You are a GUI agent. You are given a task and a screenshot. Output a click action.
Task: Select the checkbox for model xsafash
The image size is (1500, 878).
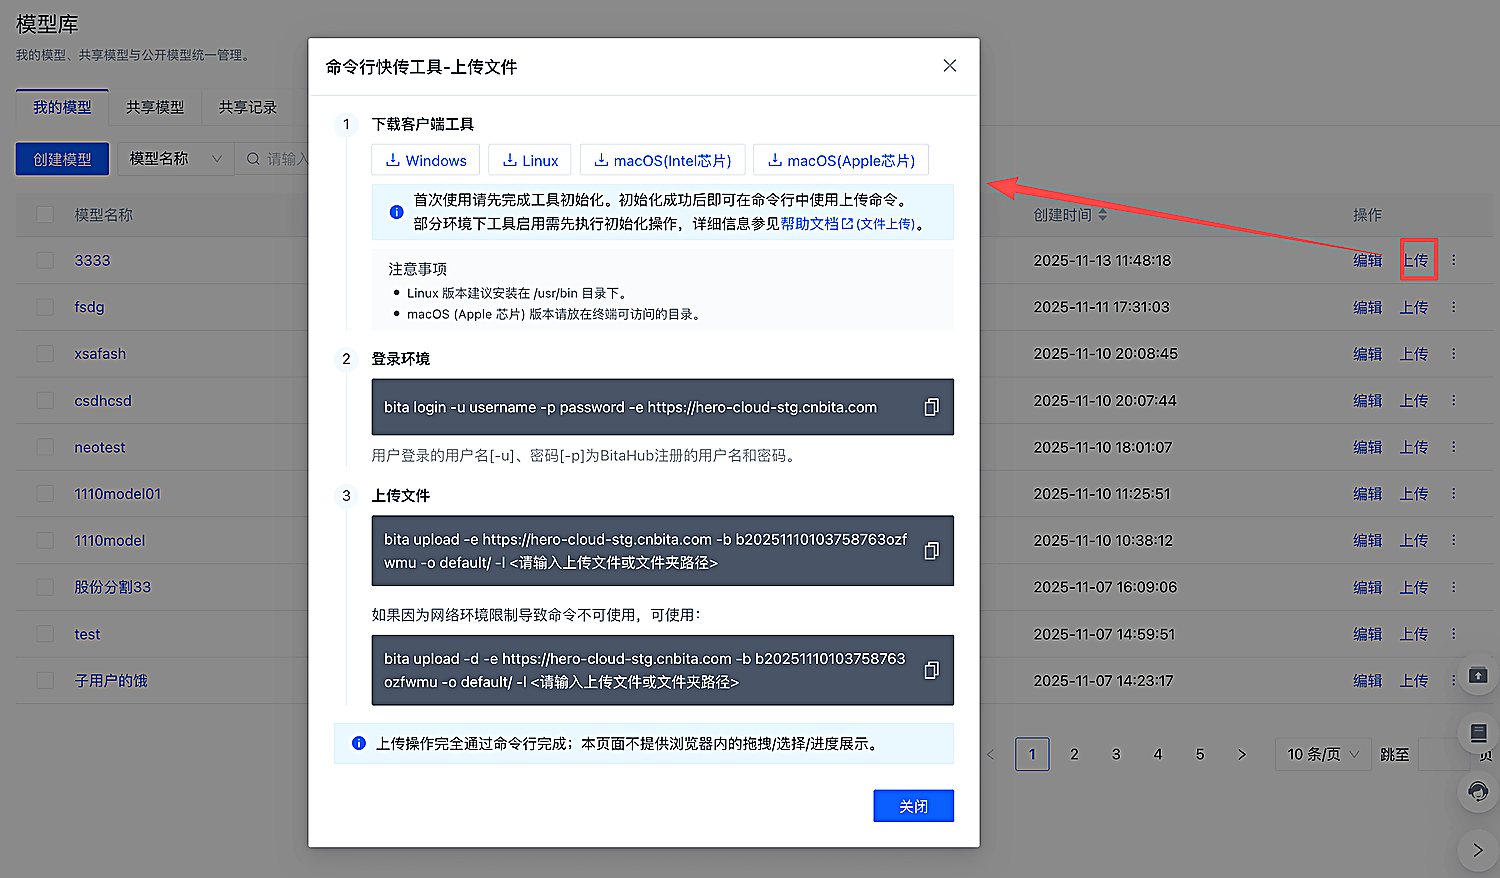(x=45, y=354)
